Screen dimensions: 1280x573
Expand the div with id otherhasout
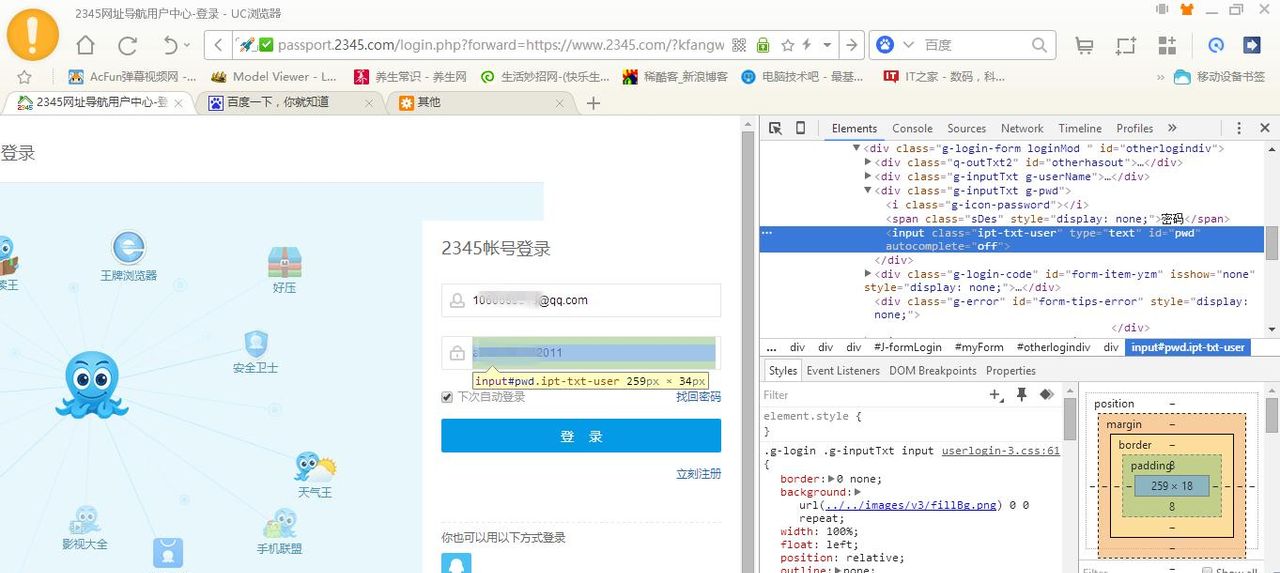868,162
